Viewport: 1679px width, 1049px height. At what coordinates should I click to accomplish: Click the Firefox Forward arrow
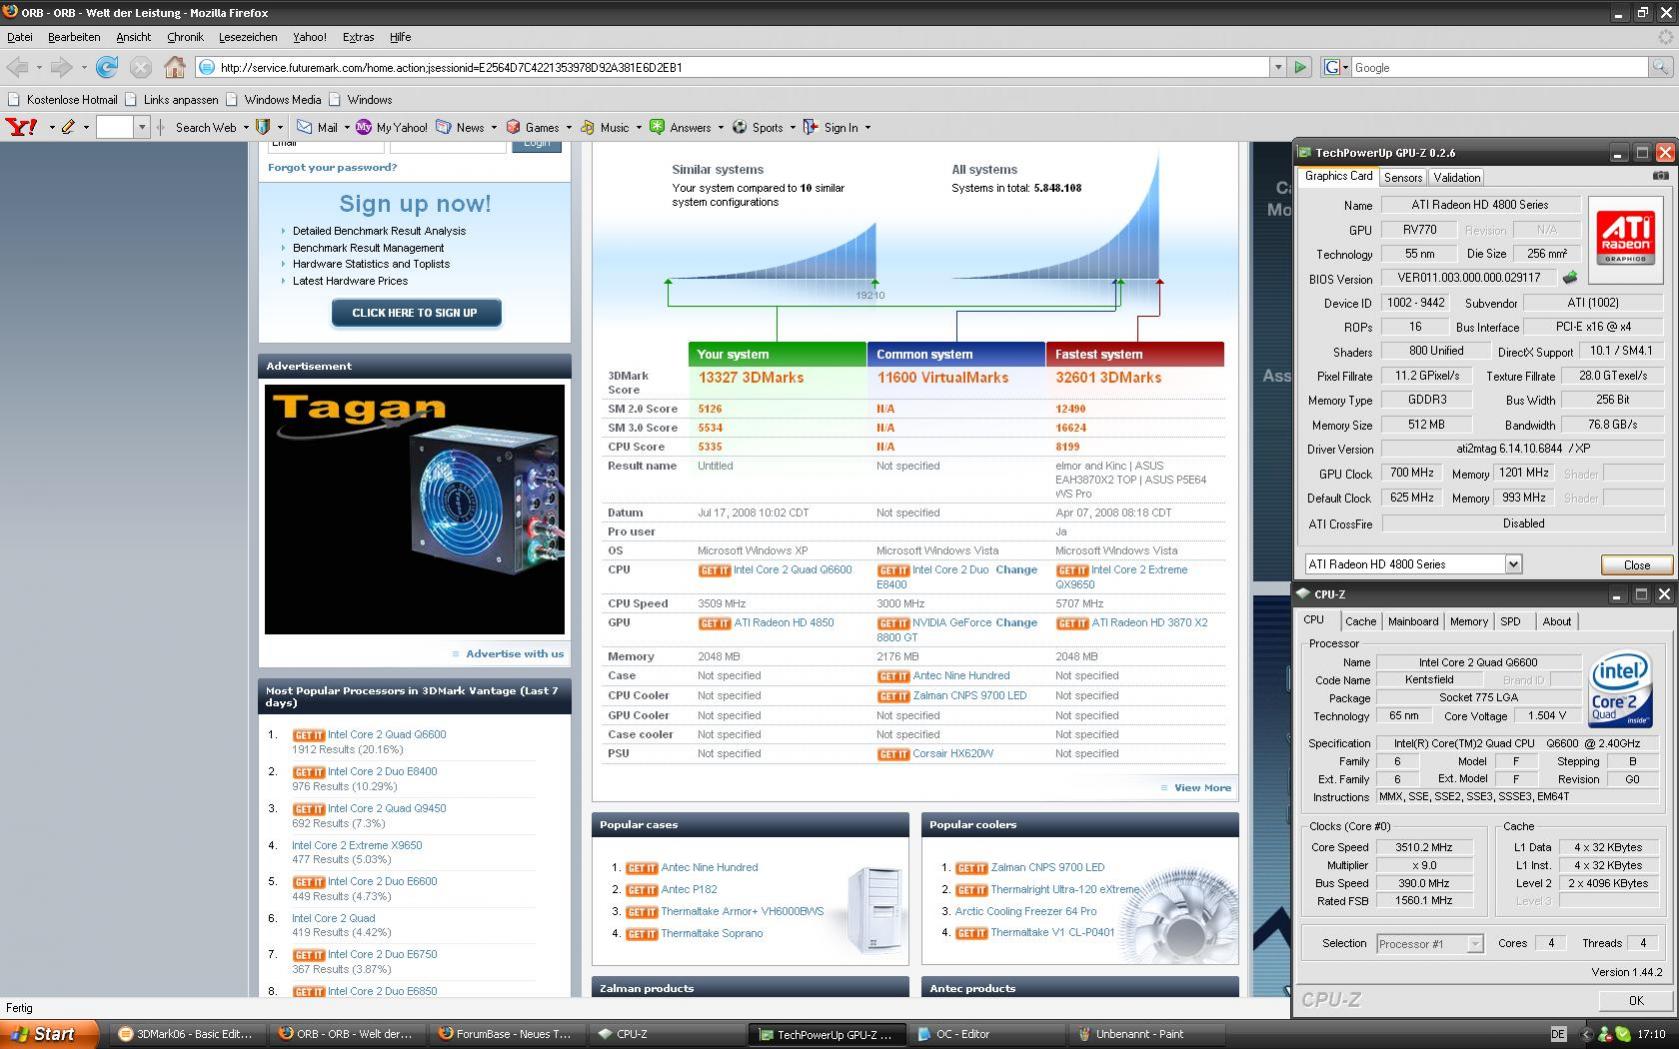[x=62, y=67]
